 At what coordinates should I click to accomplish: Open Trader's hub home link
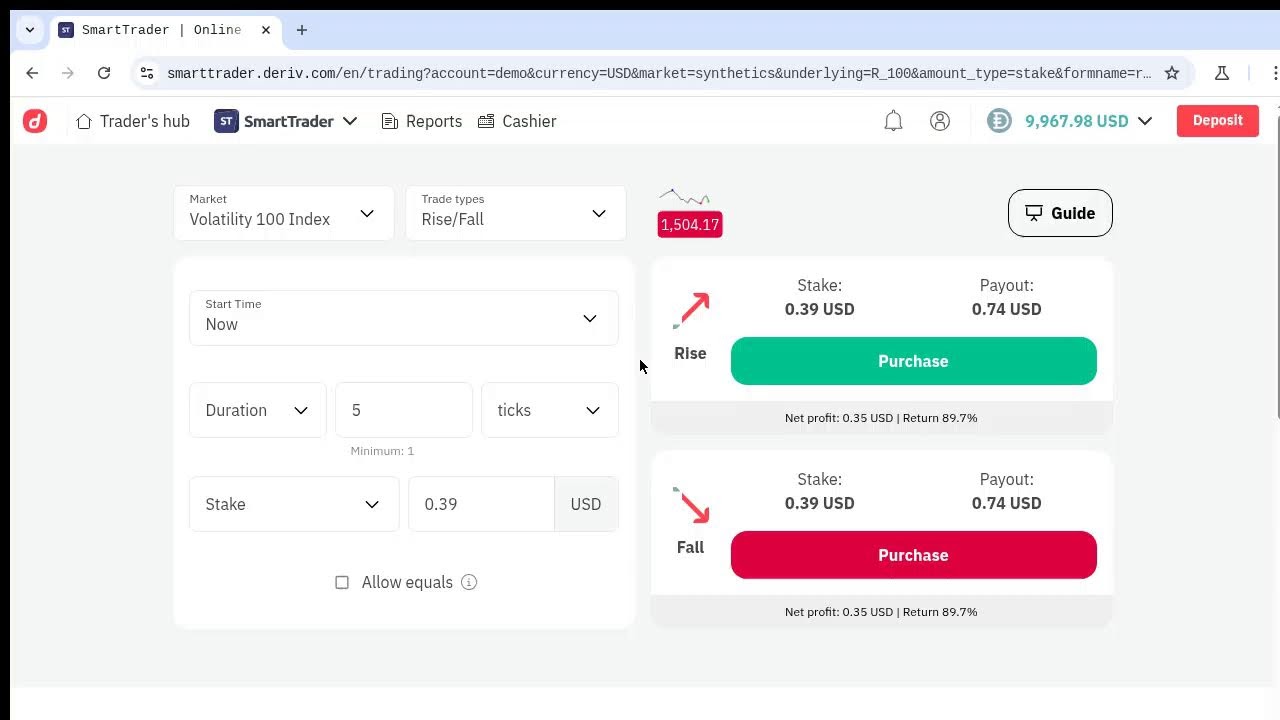(x=133, y=121)
